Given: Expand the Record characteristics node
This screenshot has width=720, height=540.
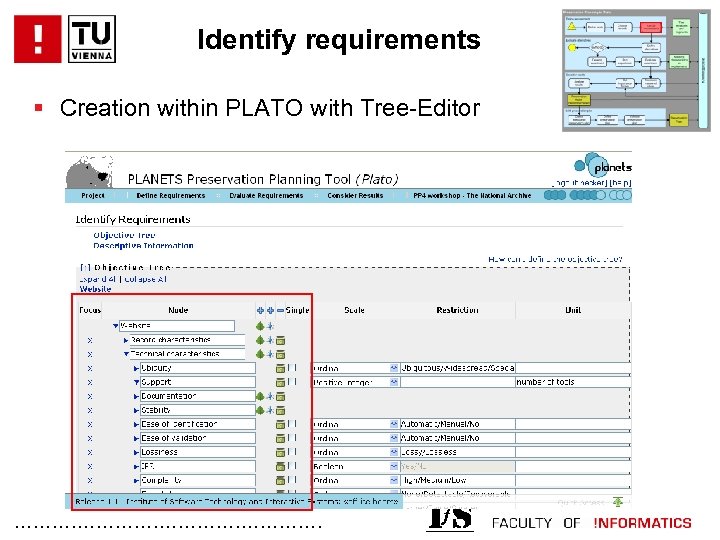Looking at the screenshot, I should click(126, 340).
